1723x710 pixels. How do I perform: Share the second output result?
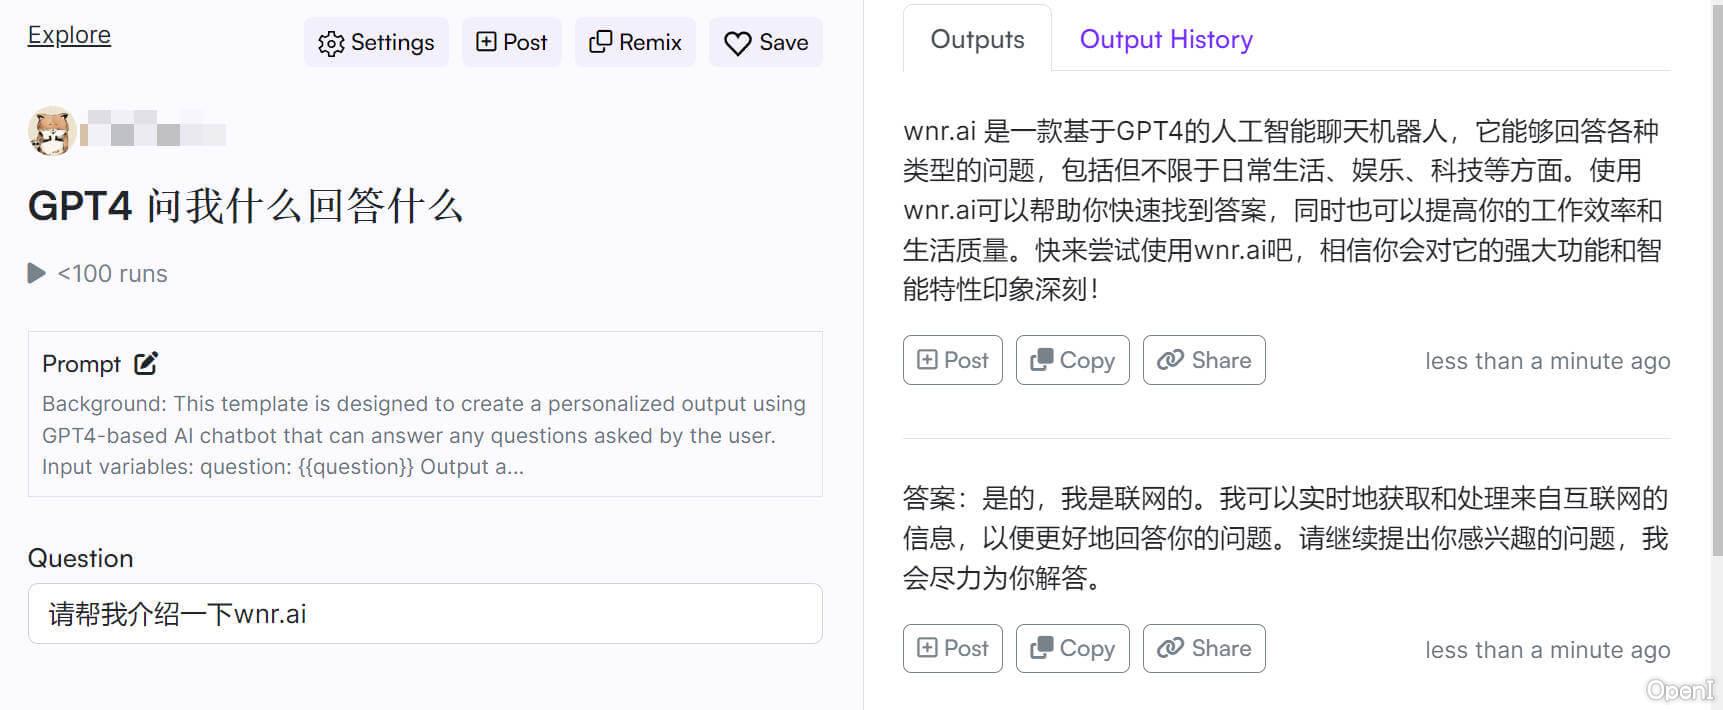click(x=1204, y=648)
